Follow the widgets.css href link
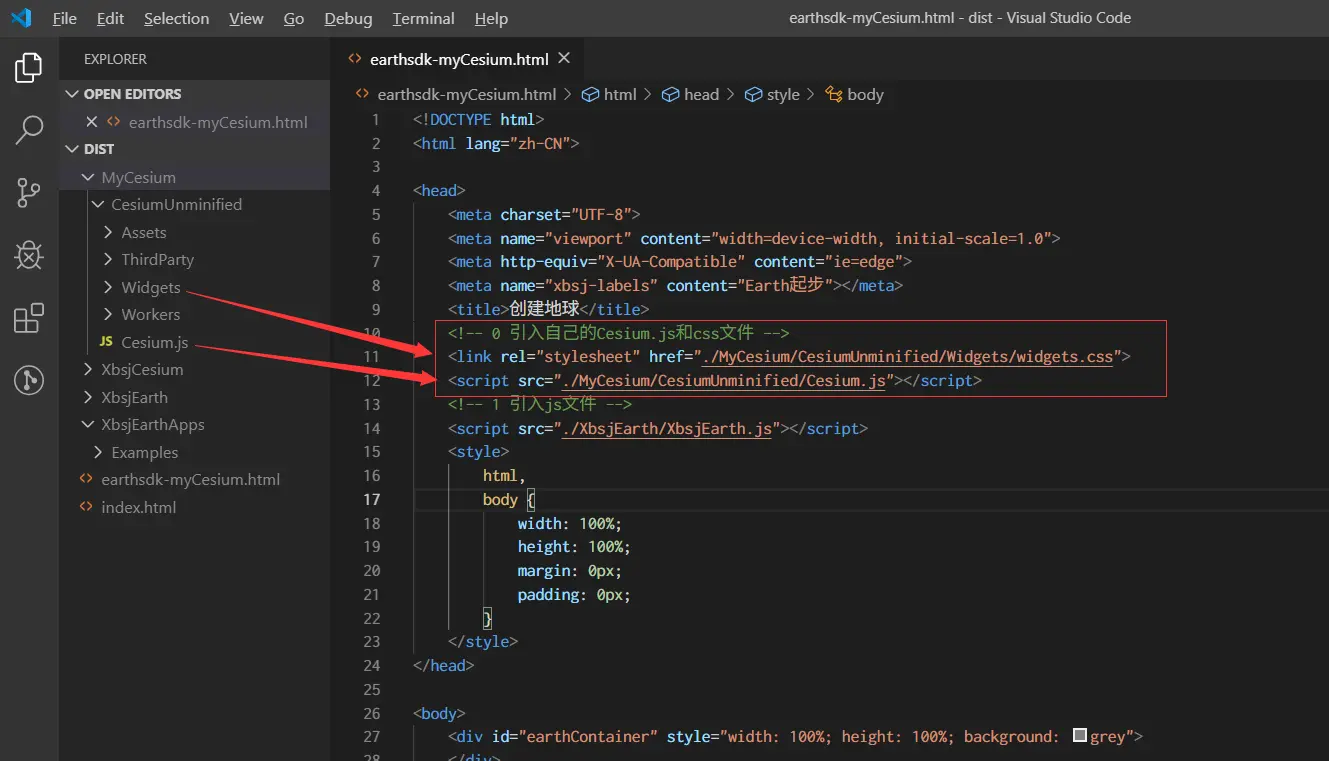Screen dimensions: 1329x761 coord(909,357)
